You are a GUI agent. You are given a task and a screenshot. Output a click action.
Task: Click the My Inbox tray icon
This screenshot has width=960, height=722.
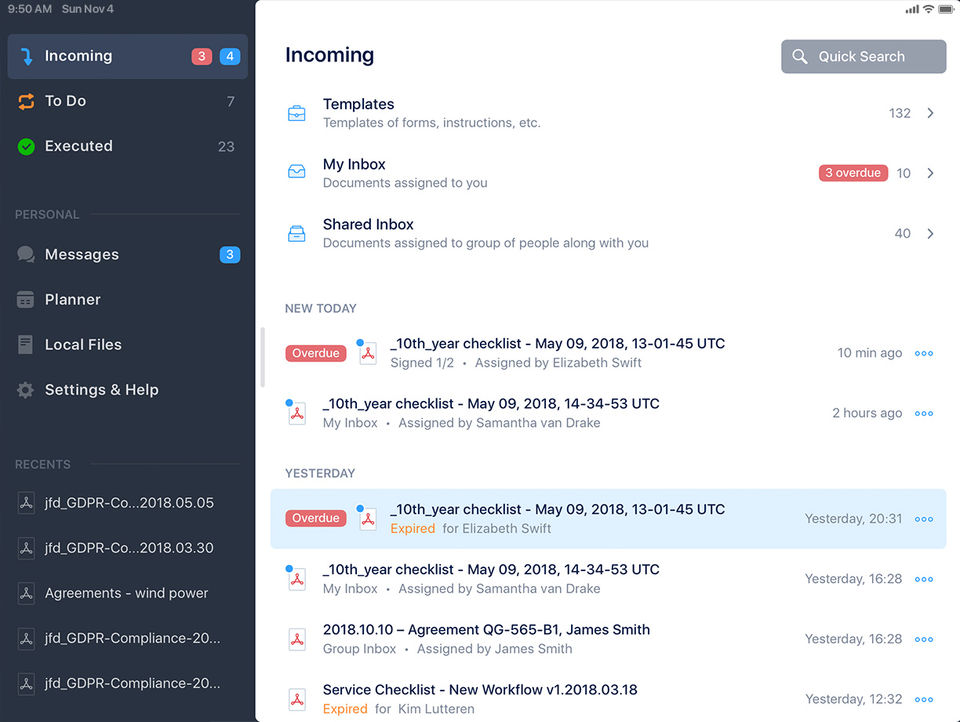point(297,172)
